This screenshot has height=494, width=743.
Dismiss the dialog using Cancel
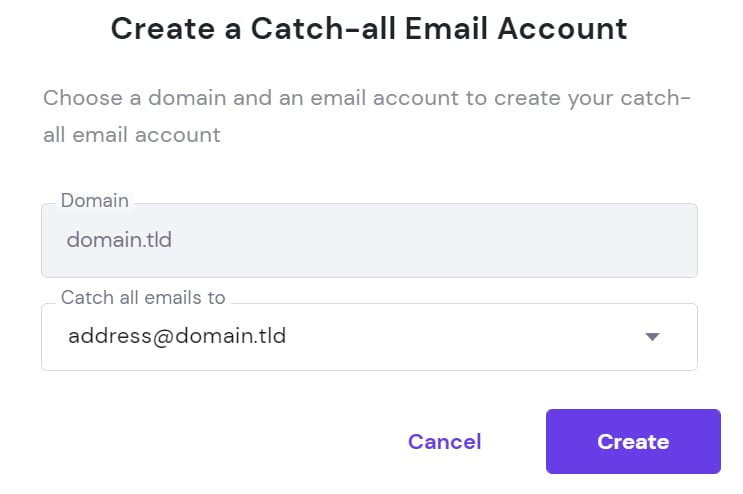445,441
